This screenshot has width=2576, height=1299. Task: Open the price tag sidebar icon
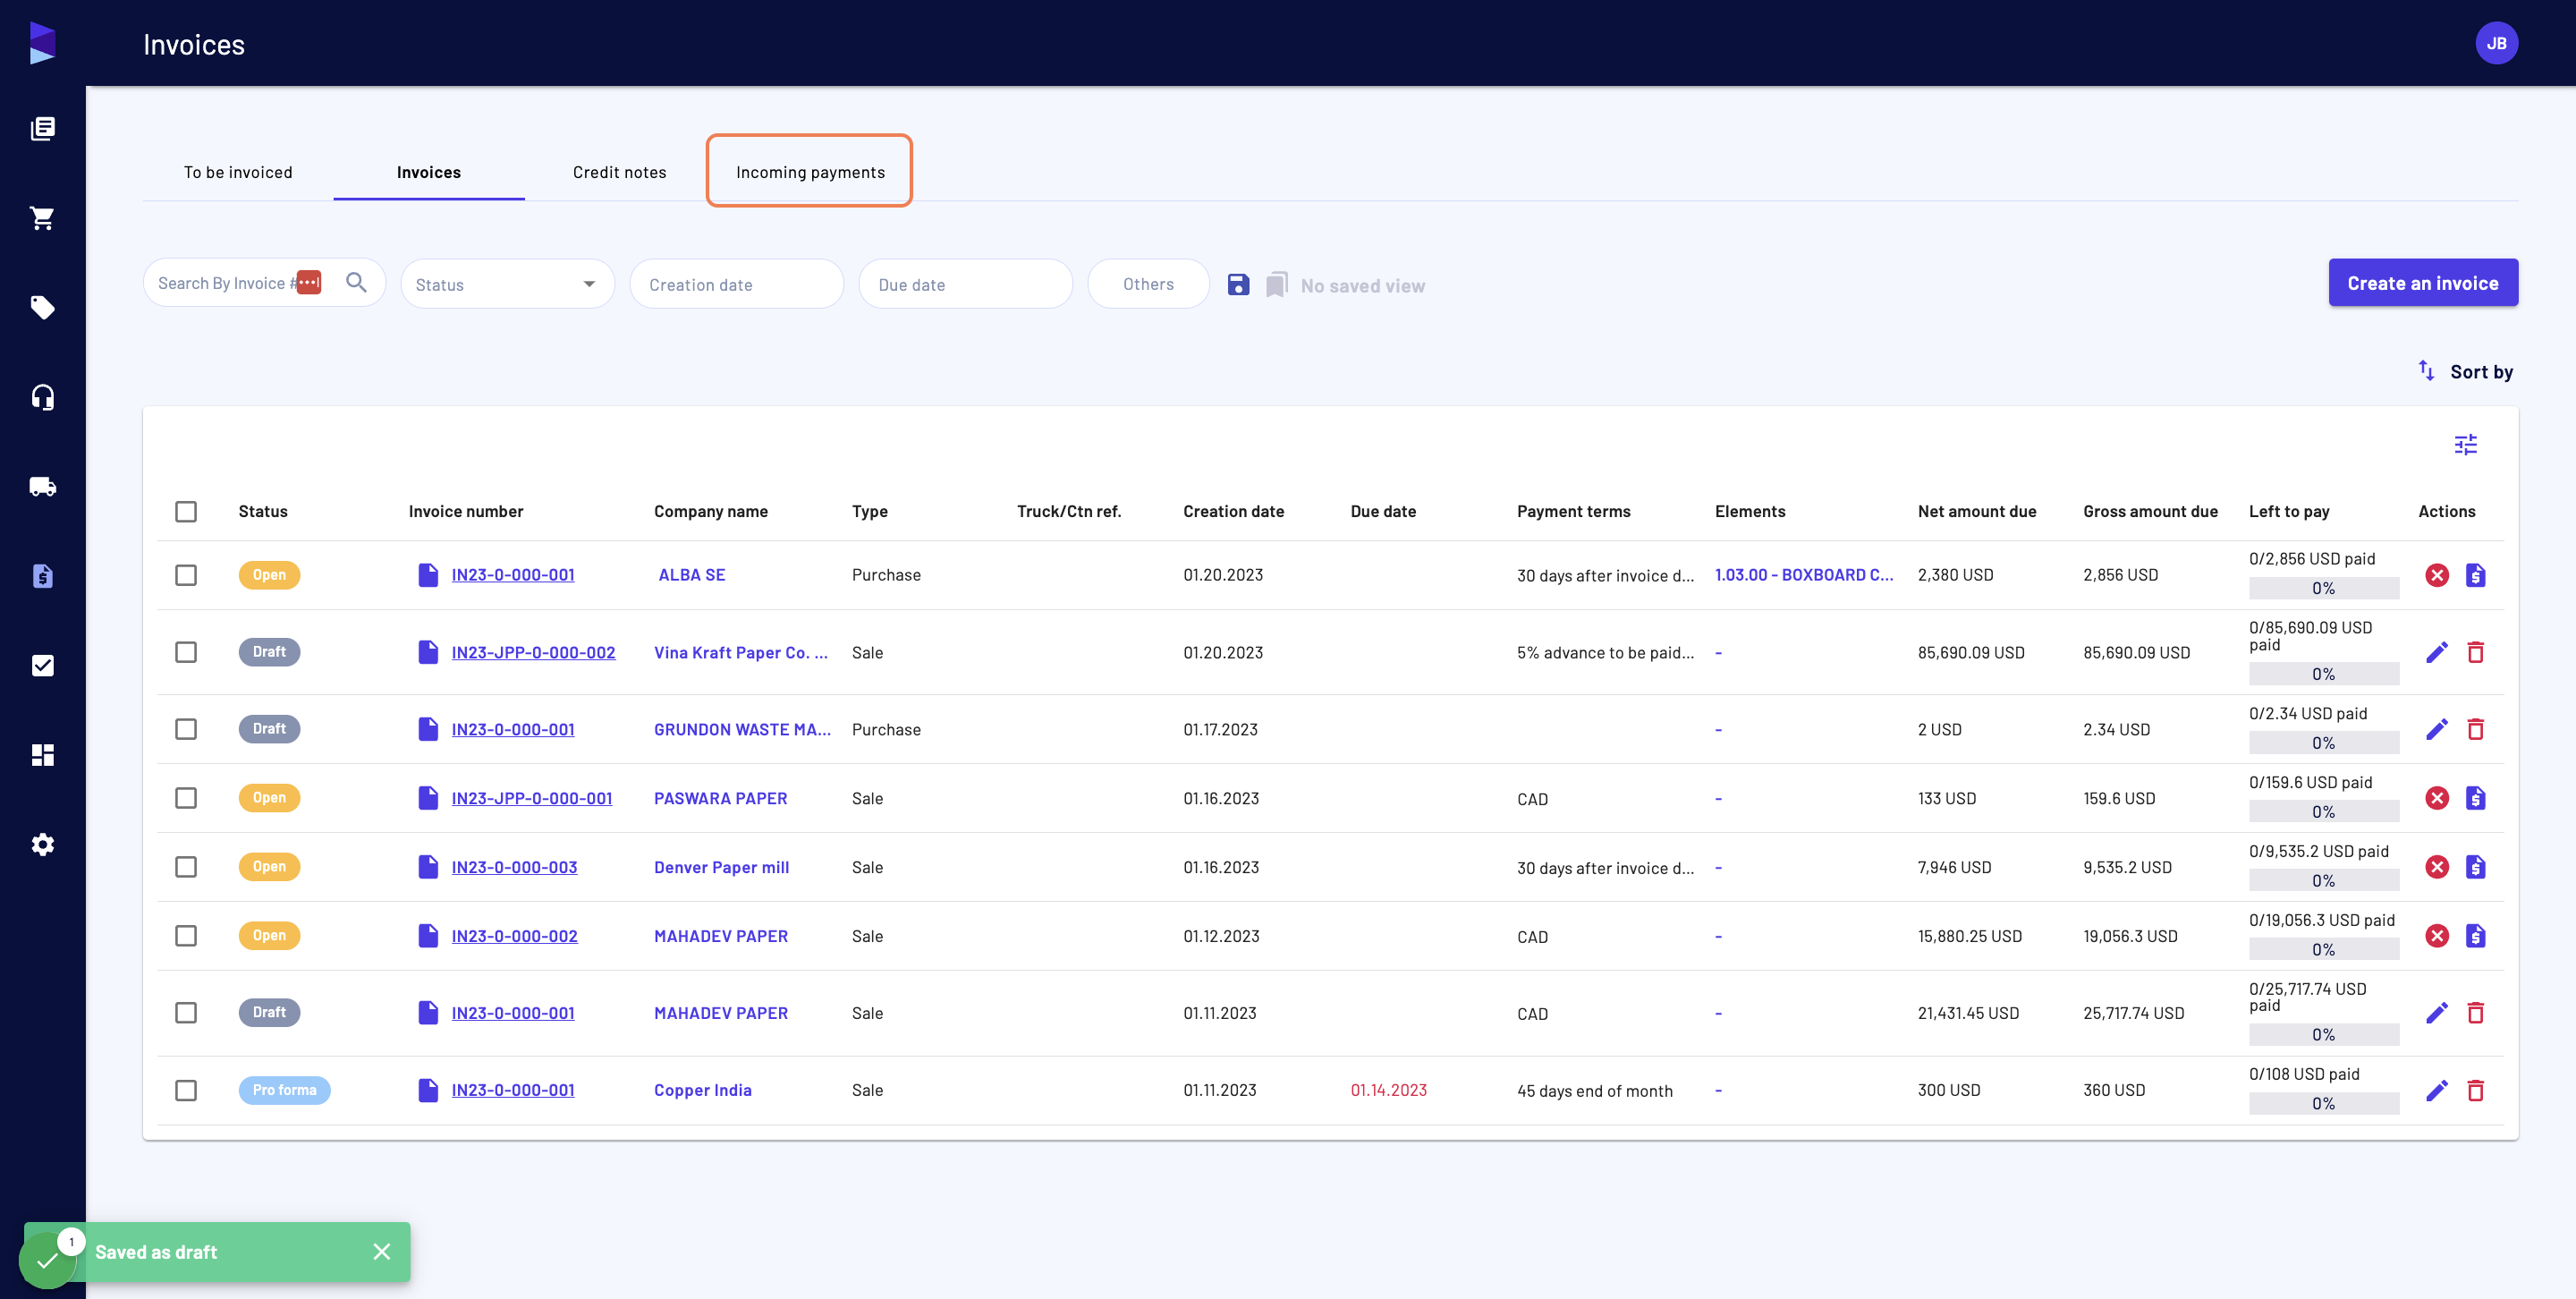click(42, 307)
